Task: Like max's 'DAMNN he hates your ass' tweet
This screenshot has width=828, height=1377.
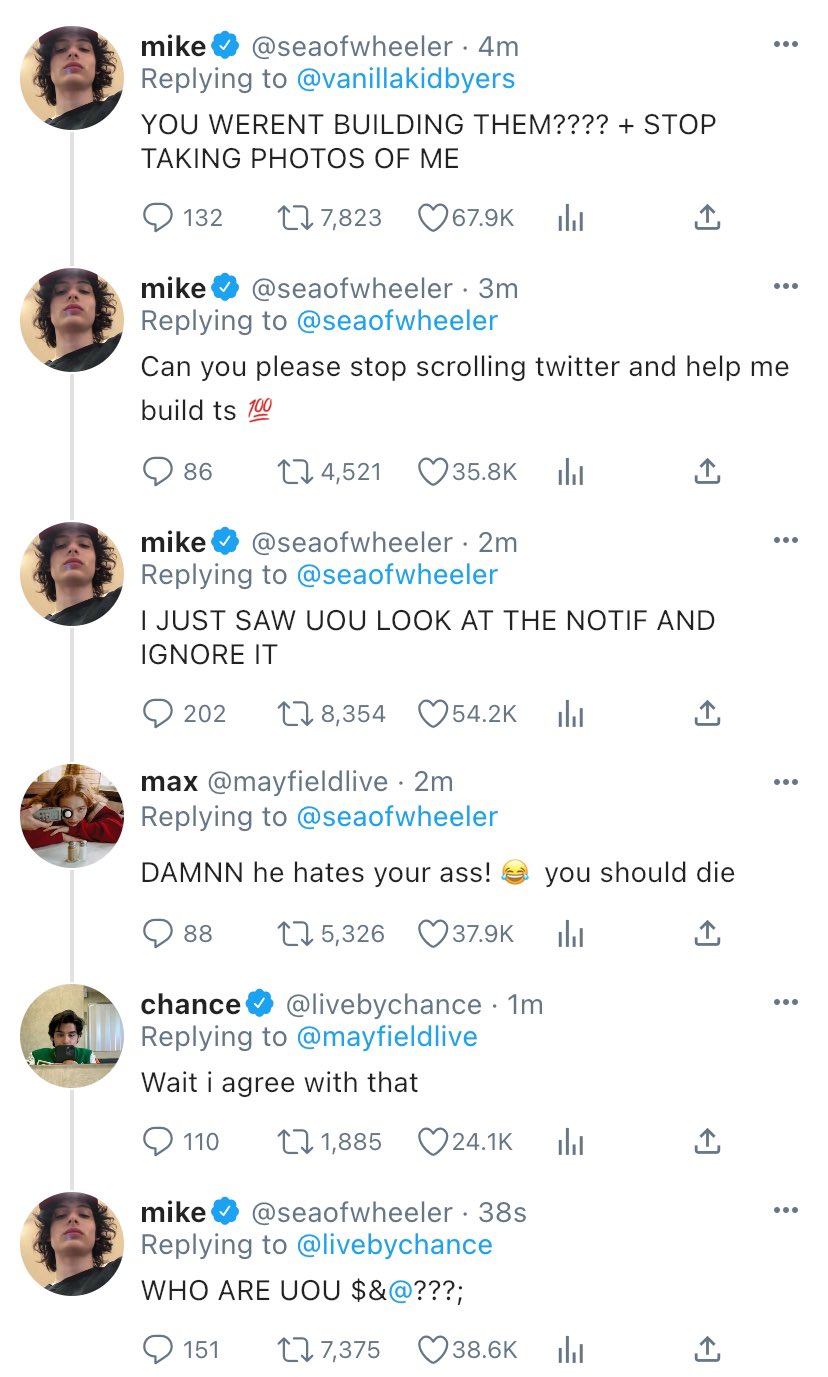Action: click(x=432, y=933)
